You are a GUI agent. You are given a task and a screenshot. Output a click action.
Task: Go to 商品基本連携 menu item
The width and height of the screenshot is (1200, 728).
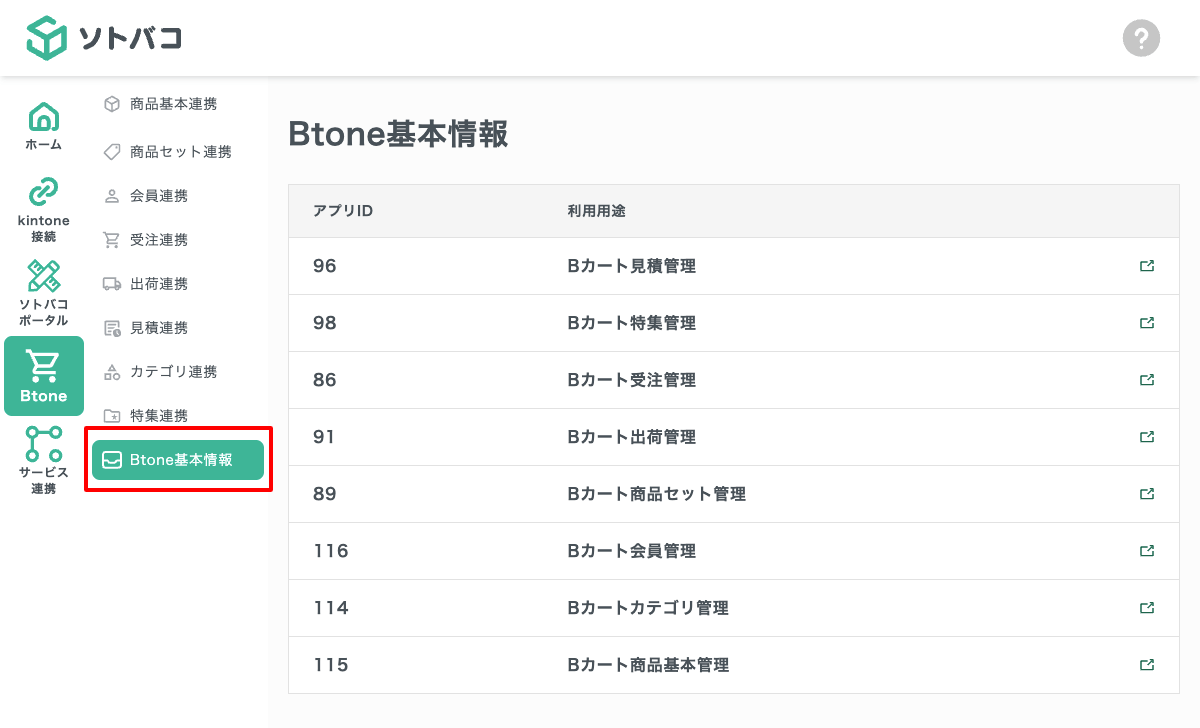tap(173, 104)
